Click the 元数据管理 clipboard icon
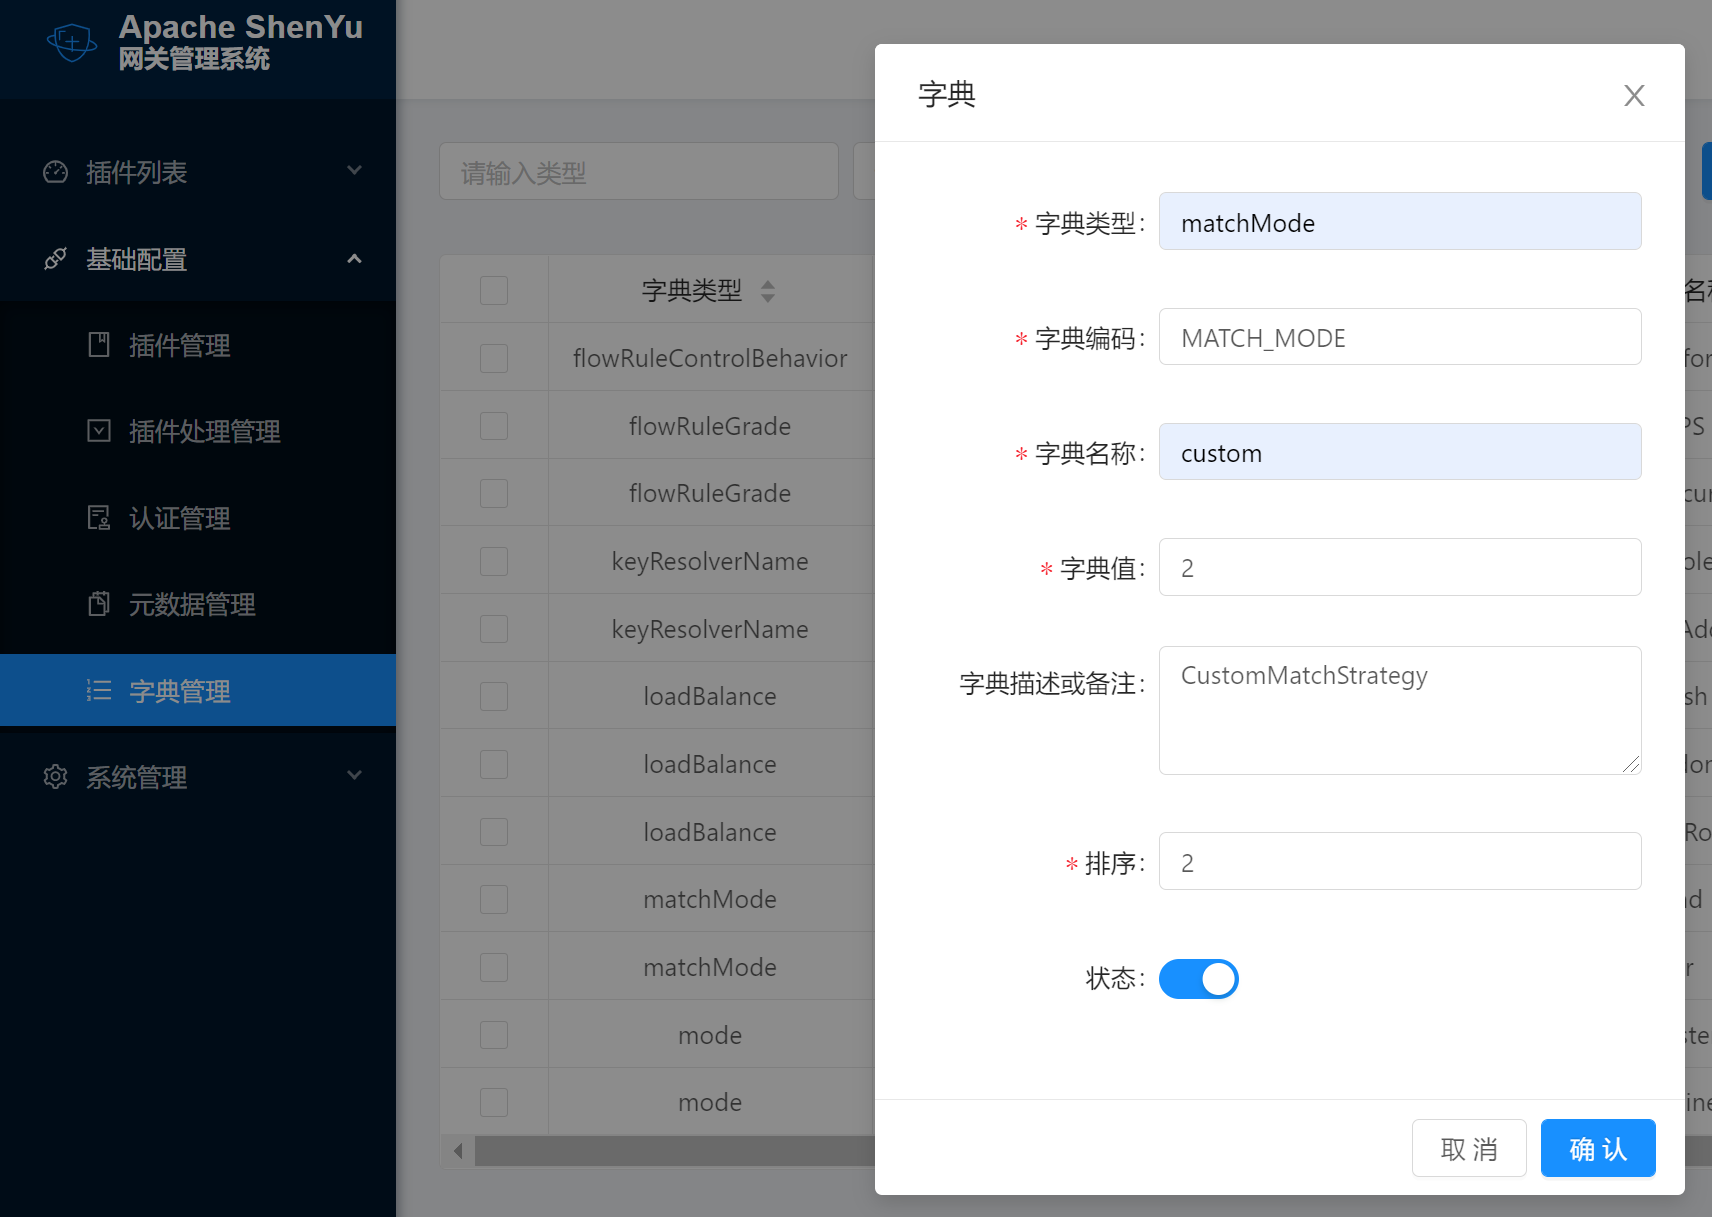This screenshot has width=1712, height=1217. click(99, 604)
